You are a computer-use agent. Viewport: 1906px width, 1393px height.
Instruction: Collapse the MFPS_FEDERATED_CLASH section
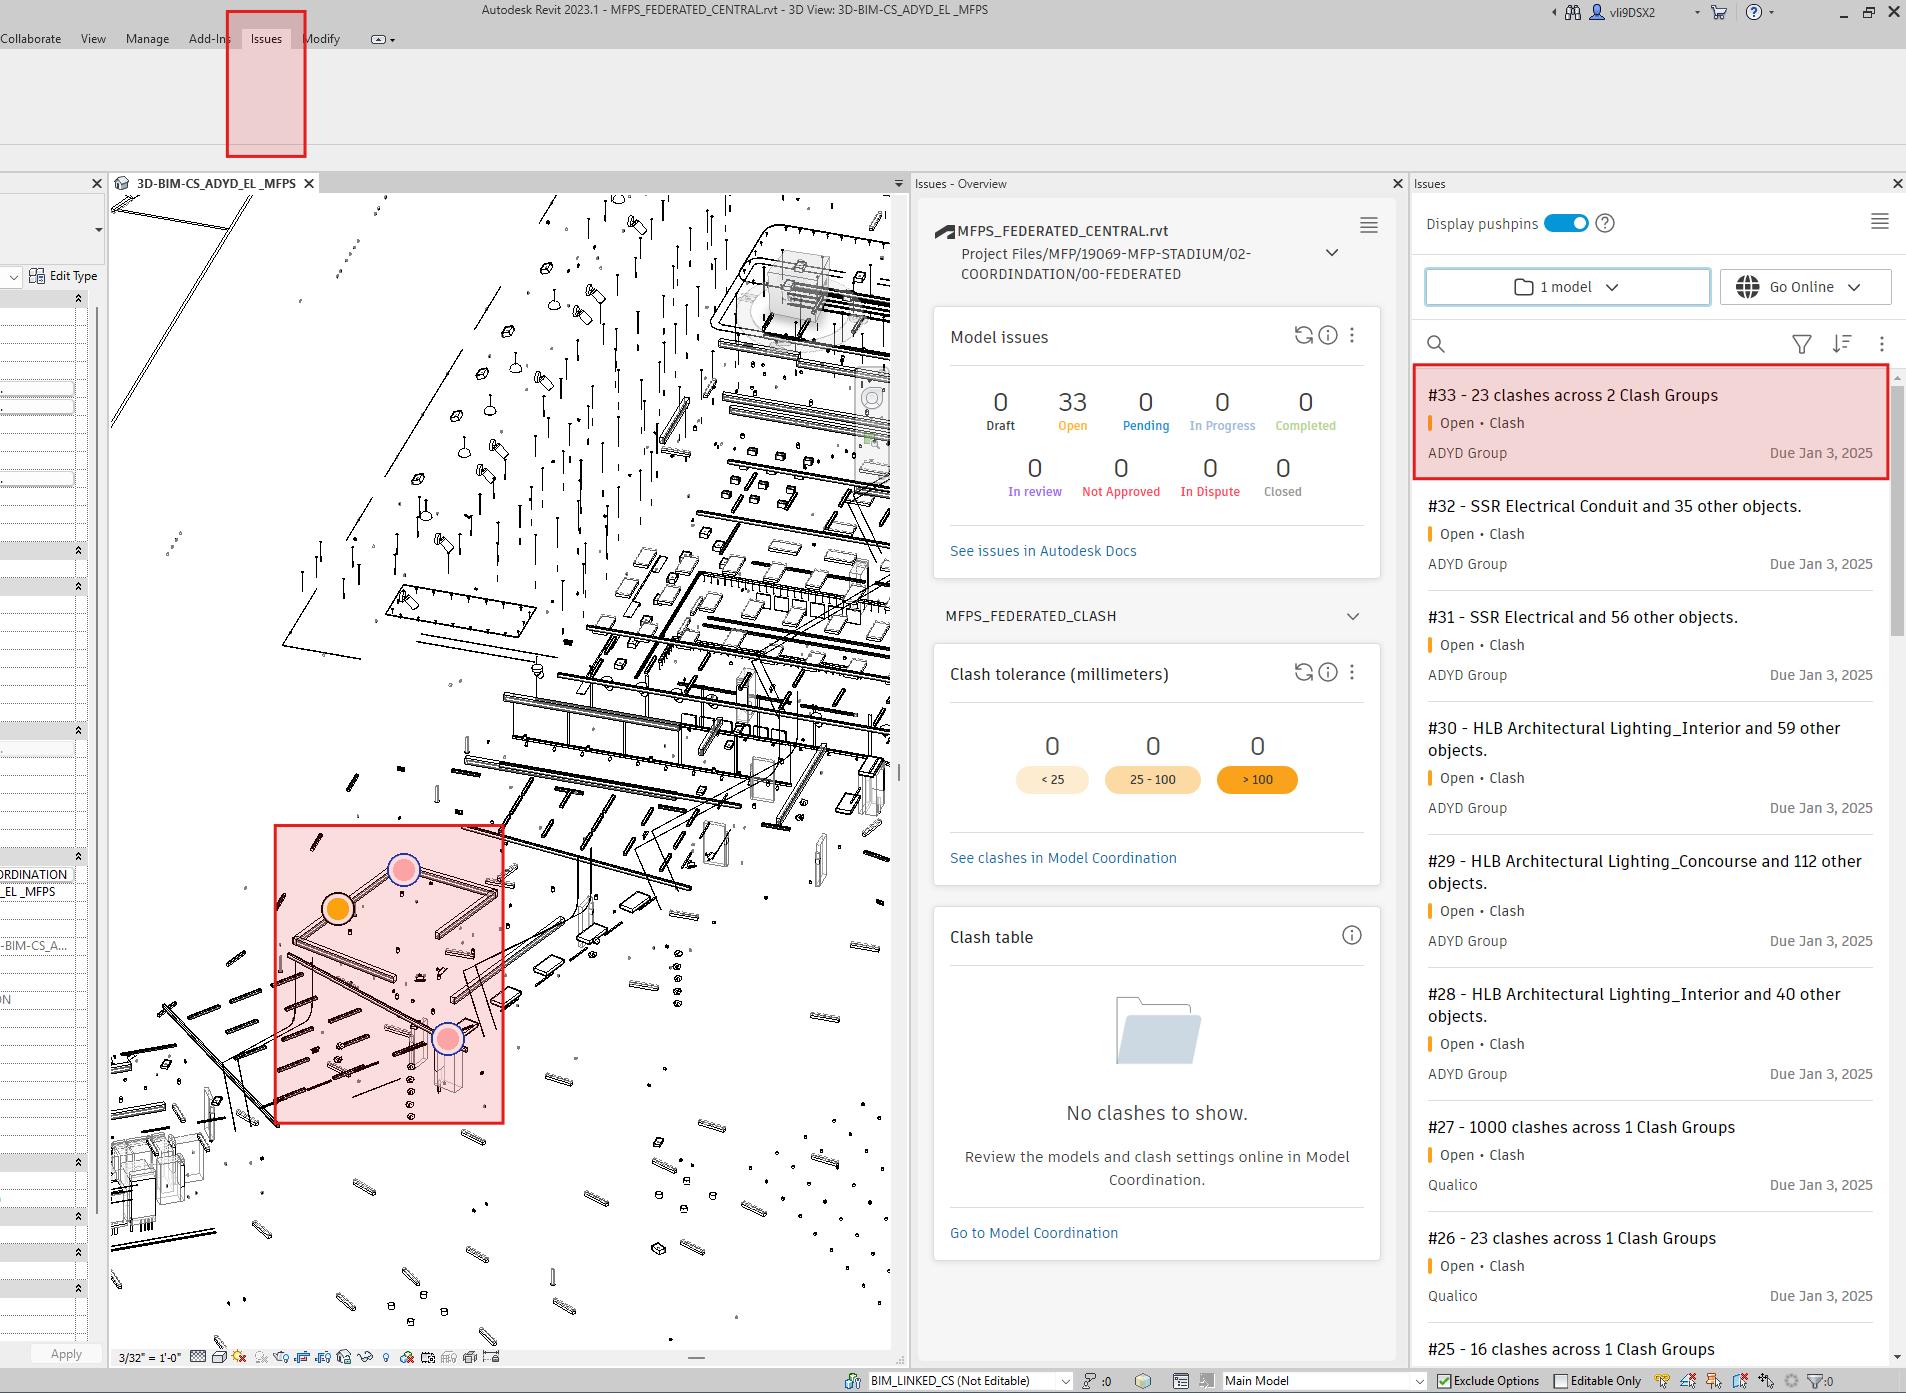click(1352, 616)
